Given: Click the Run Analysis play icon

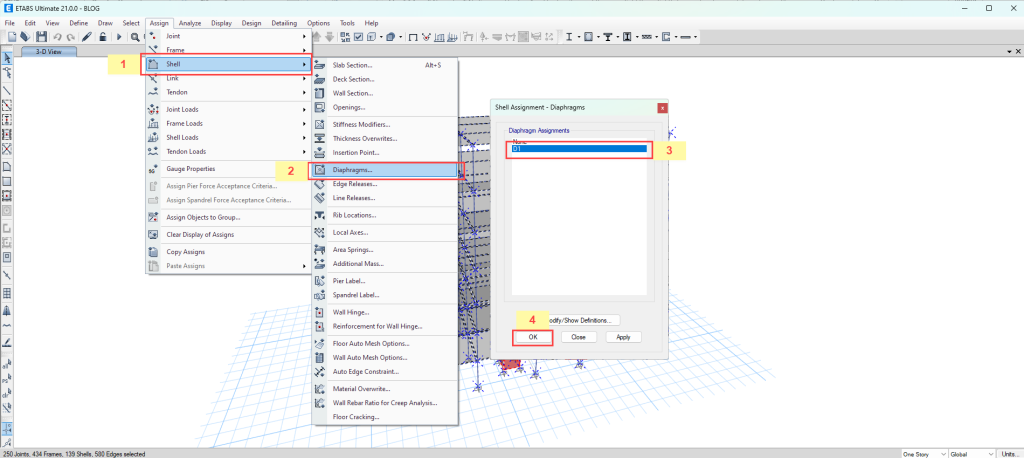Looking at the screenshot, I should point(120,37).
